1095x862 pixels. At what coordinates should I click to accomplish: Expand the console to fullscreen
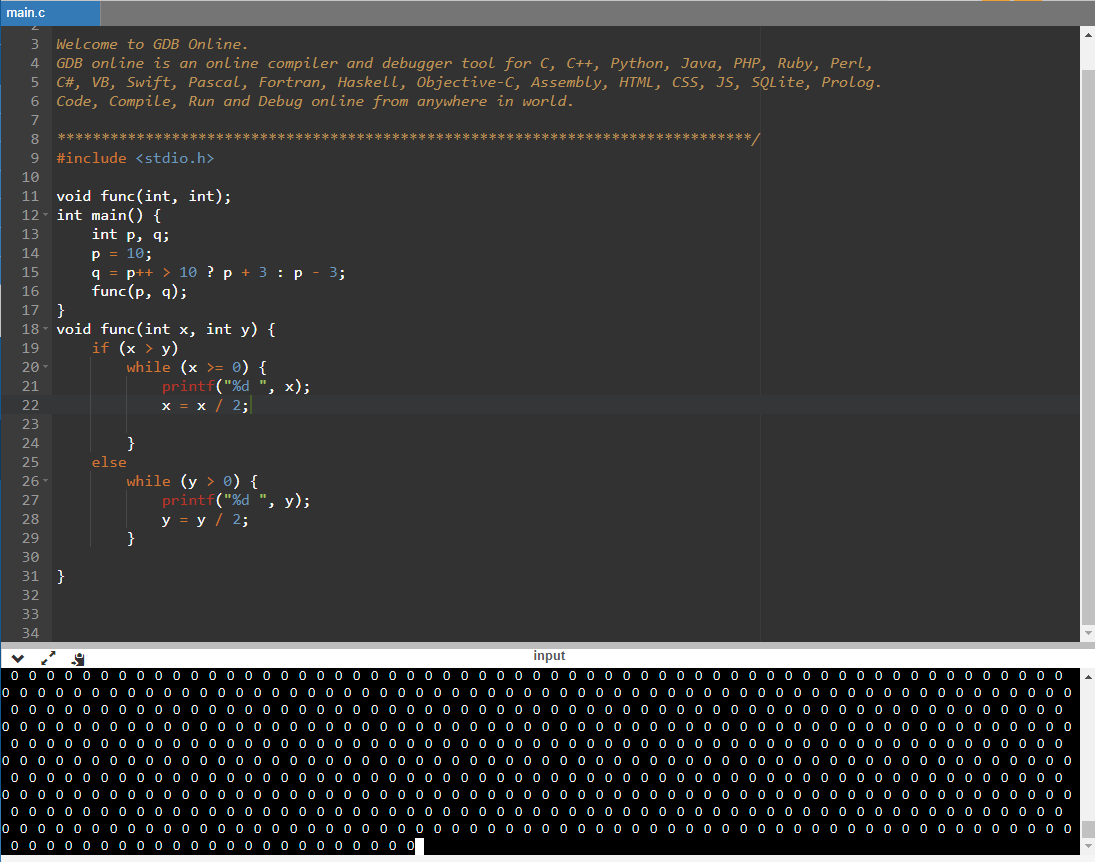[x=48, y=659]
